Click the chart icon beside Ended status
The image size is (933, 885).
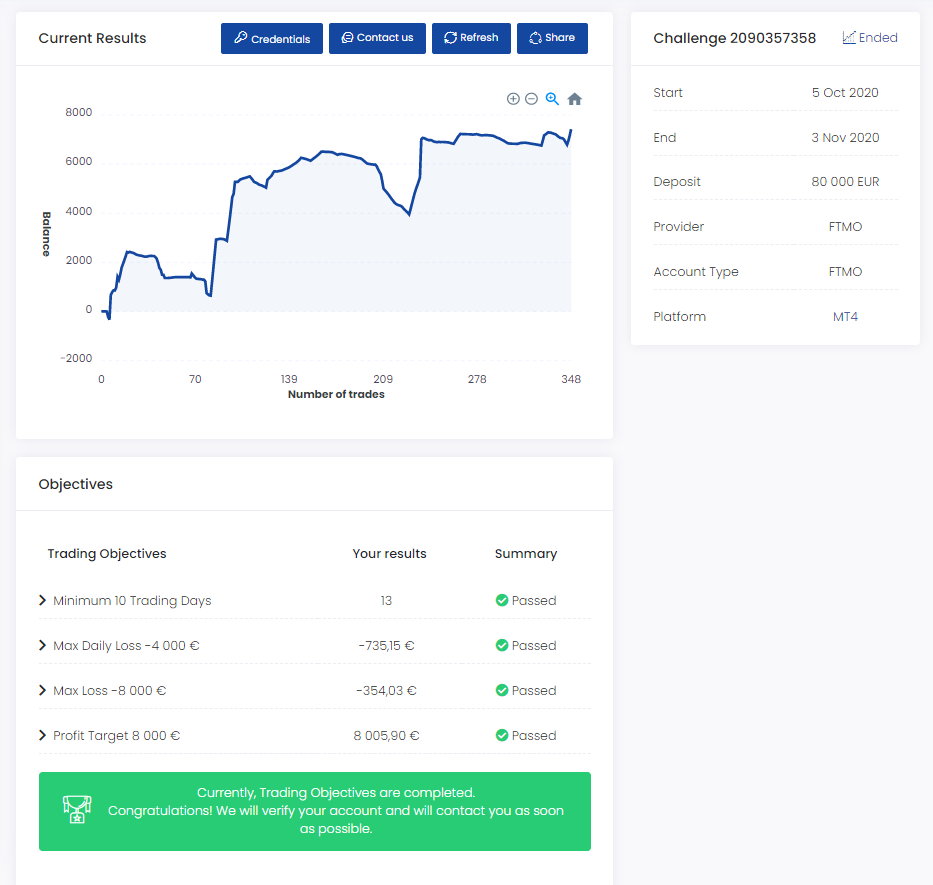tap(849, 38)
